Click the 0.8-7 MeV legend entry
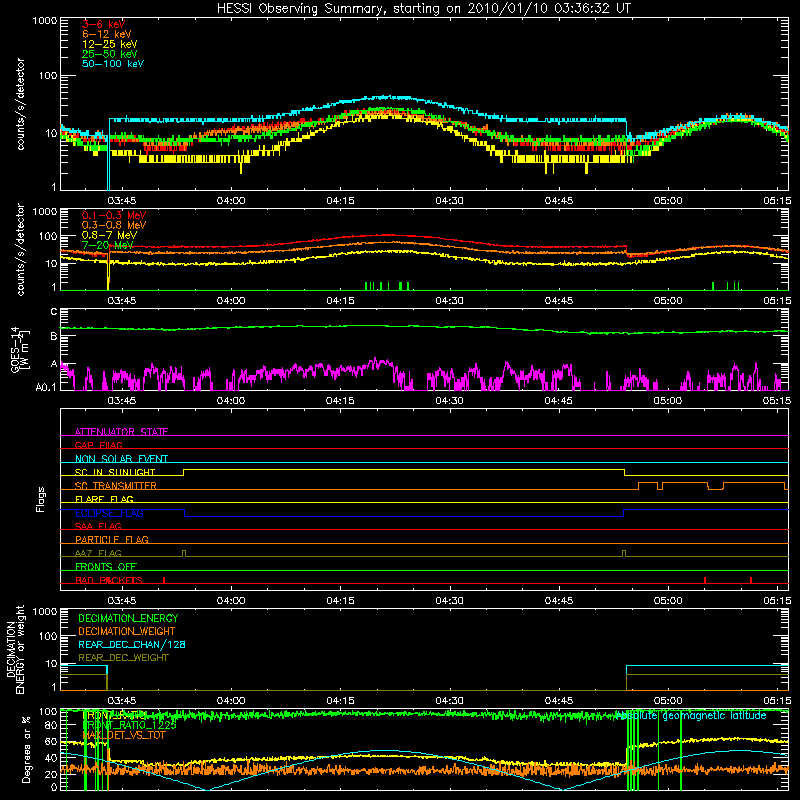Image resolution: width=800 pixels, height=800 pixels. point(109,235)
